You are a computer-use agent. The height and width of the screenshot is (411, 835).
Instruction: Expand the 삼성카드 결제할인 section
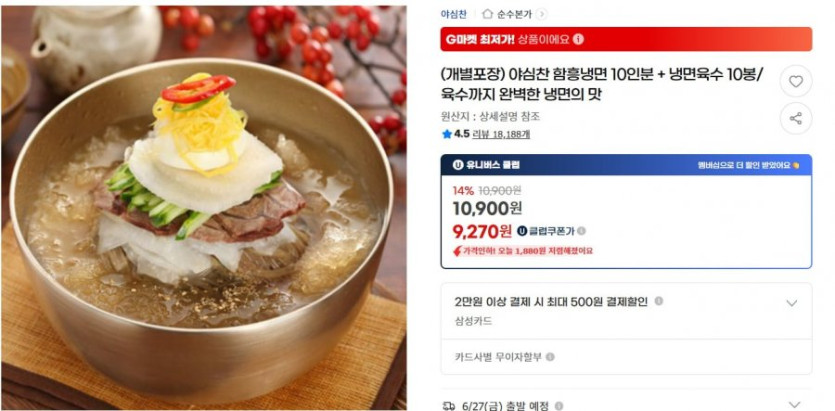pyautogui.click(x=792, y=303)
